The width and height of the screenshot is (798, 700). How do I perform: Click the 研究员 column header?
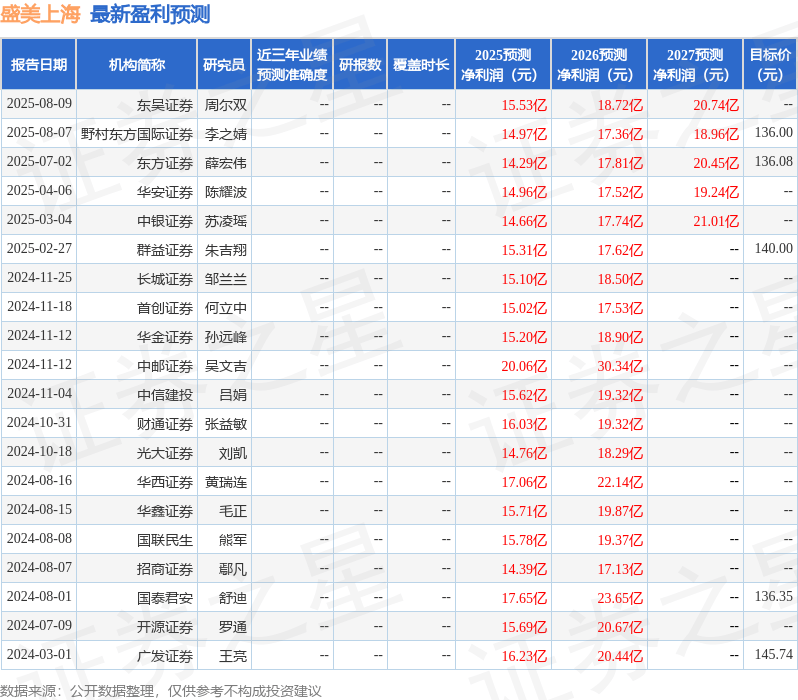224,65
